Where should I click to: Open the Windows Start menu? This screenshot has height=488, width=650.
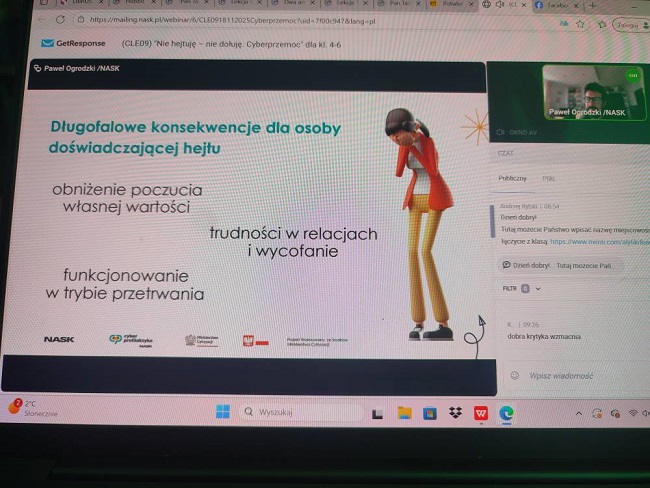[x=222, y=411]
